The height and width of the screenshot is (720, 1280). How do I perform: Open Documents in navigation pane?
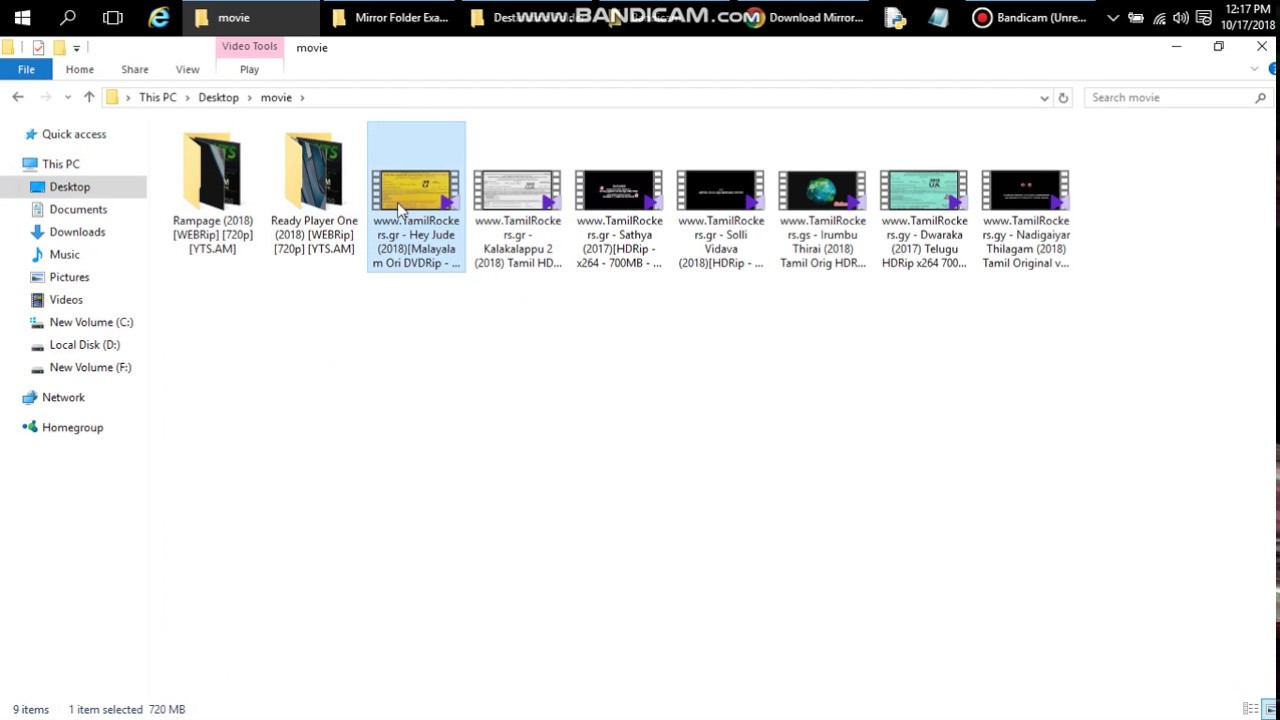point(78,209)
